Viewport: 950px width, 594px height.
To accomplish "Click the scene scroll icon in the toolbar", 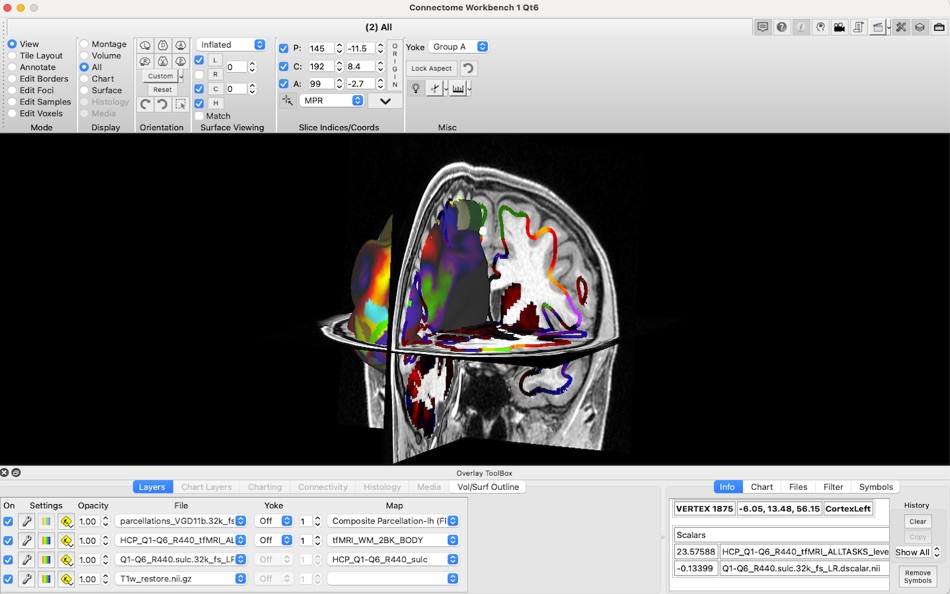I will 858,27.
